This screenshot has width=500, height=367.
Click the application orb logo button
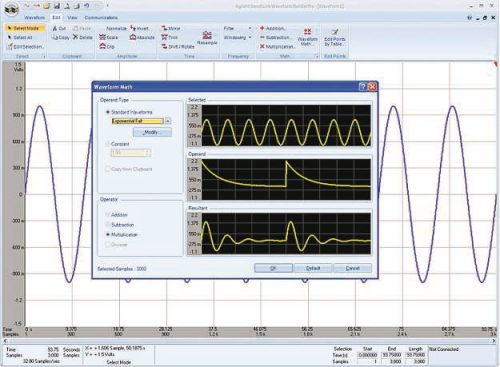pos(11,9)
